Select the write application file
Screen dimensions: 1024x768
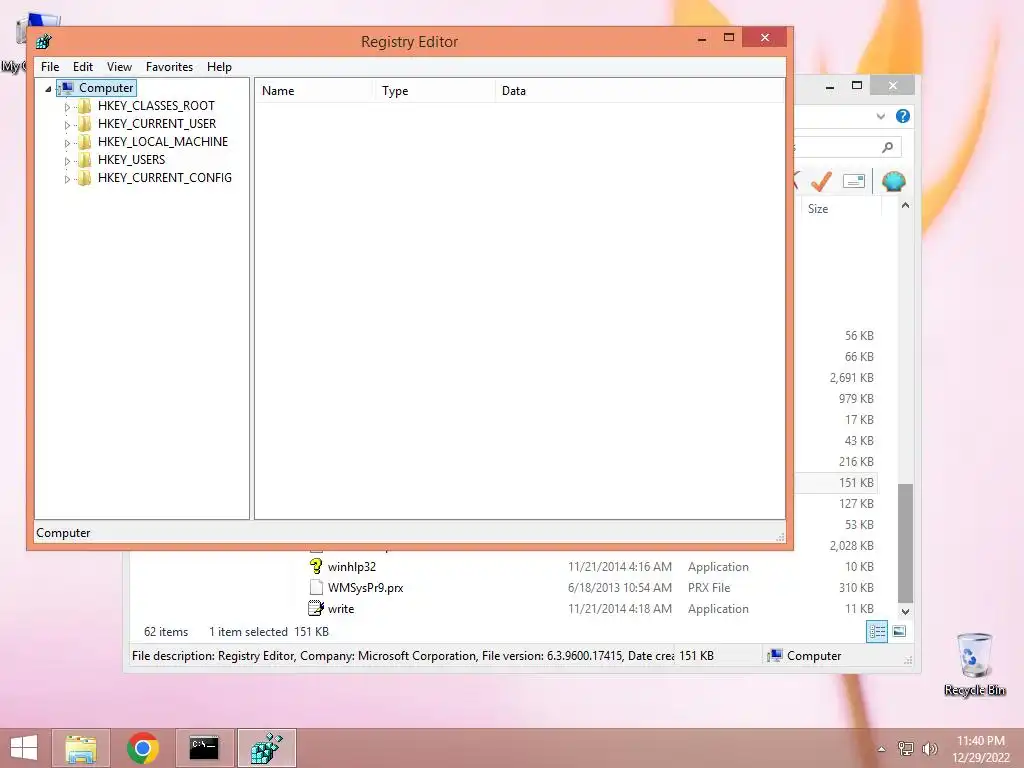[341, 609]
